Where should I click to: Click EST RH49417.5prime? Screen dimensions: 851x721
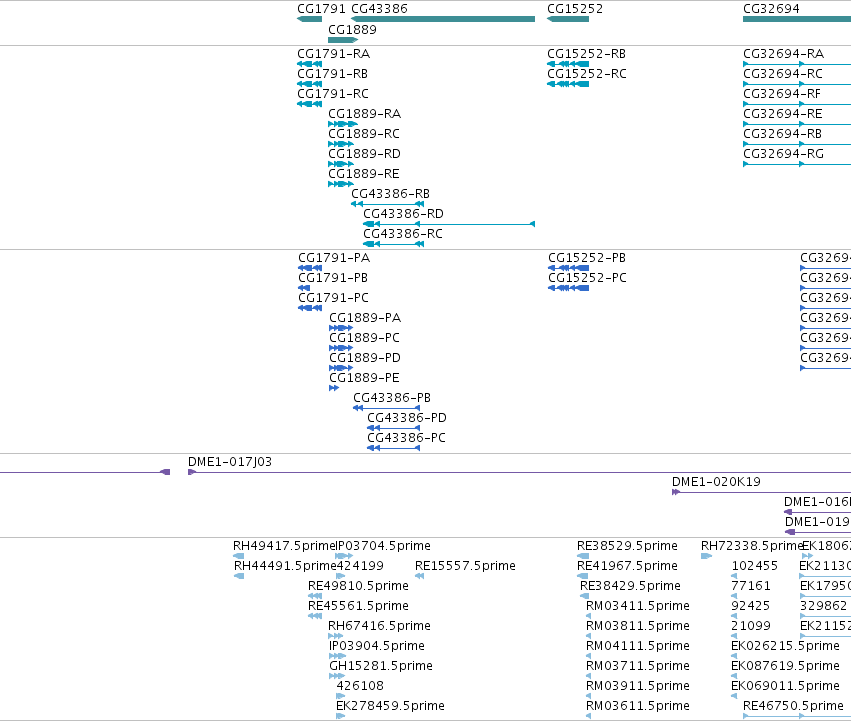(284, 546)
